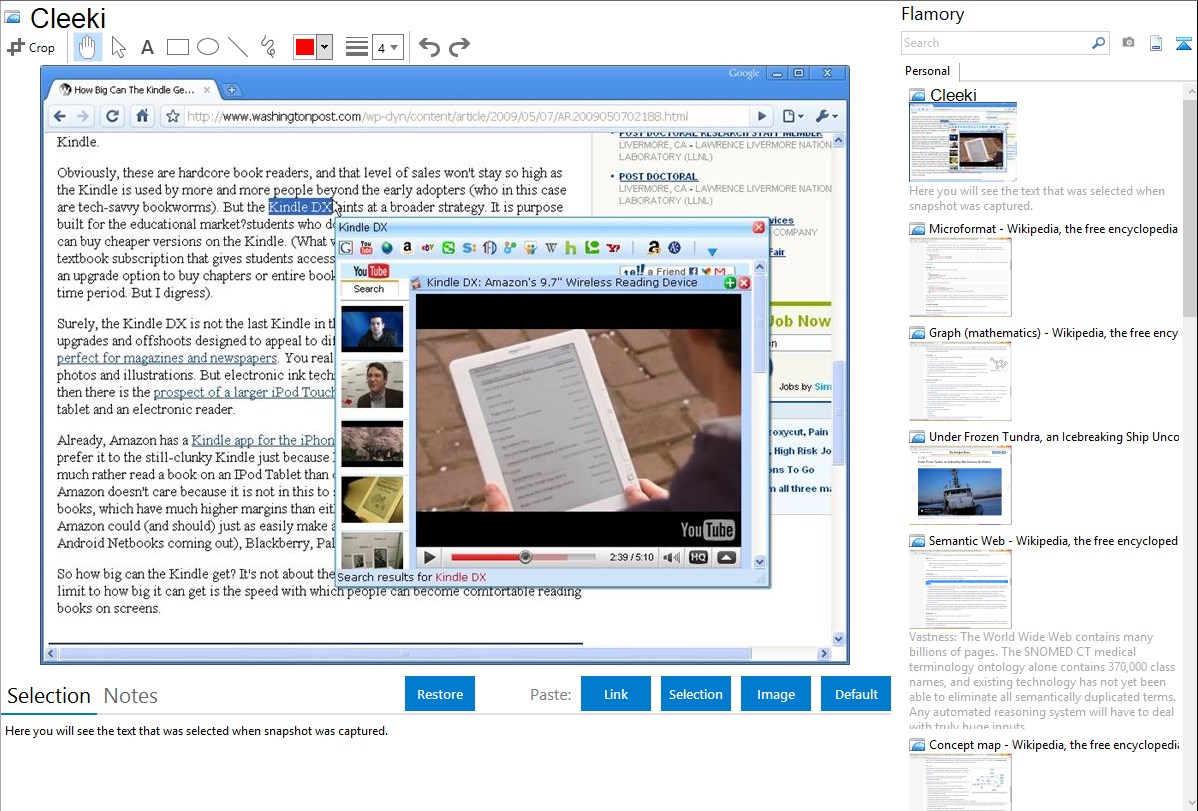The width and height of the screenshot is (1198, 811).
Task: Click the Link paste button
Action: (x=616, y=694)
